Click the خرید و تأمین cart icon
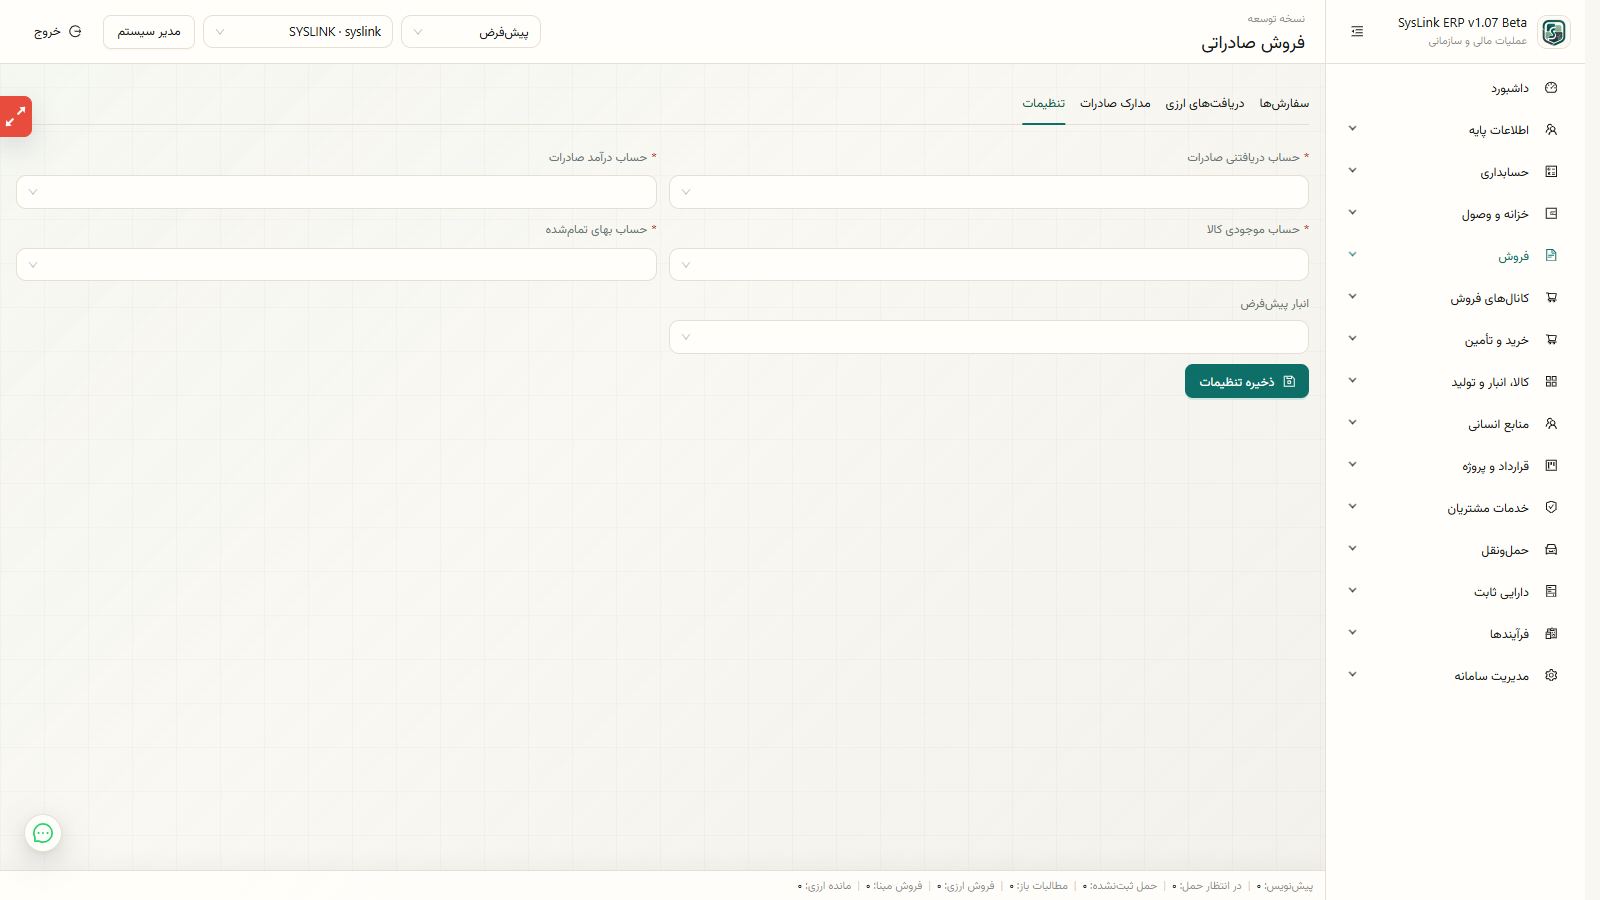Screen dimensions: 1600x900 (x=1551, y=340)
